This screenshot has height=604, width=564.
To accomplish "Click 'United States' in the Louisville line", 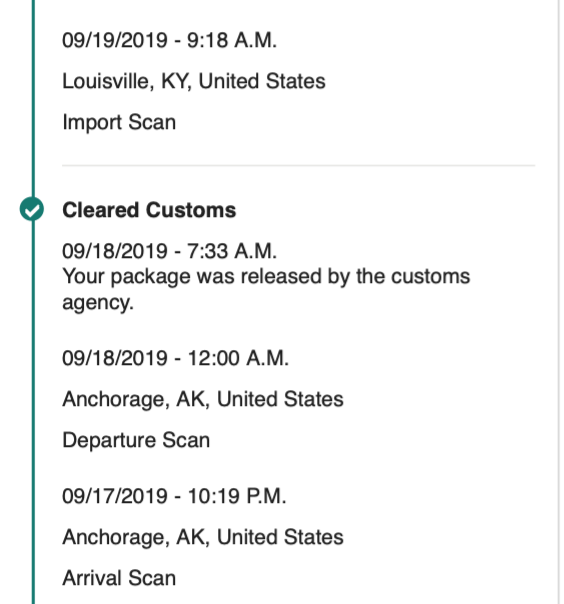I will click(x=262, y=81).
